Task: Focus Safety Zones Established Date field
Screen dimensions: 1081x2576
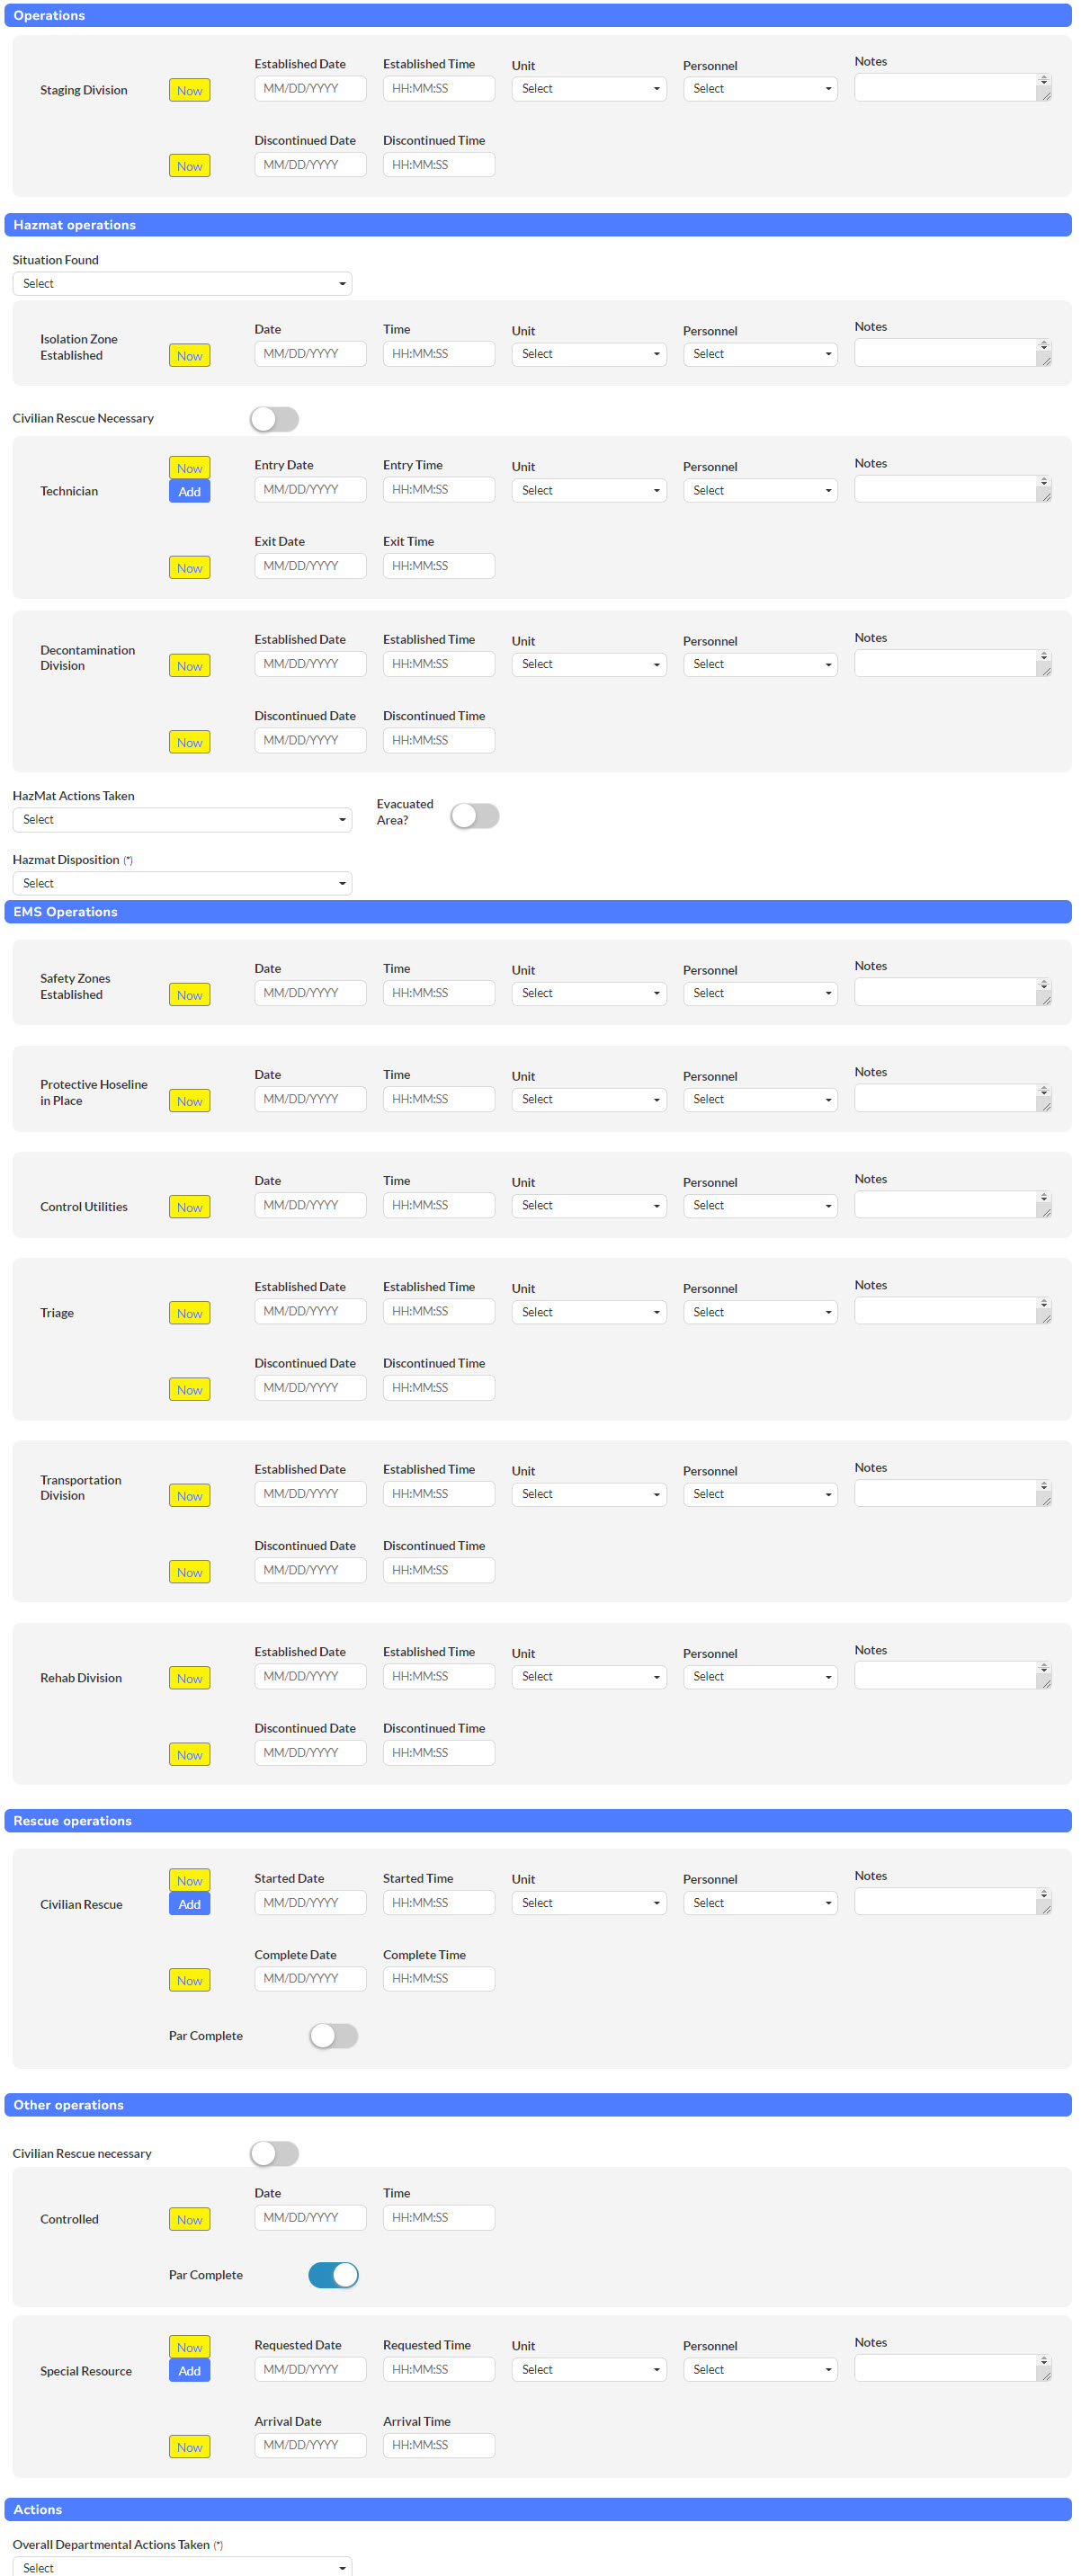Action: (x=310, y=993)
